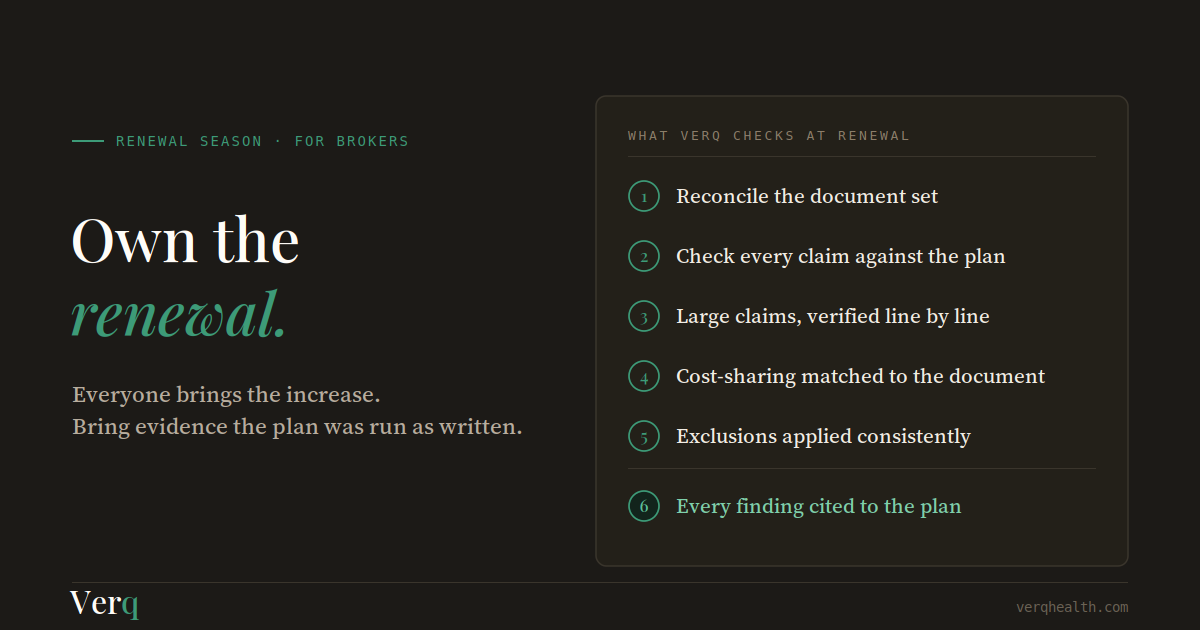1200x630 pixels.
Task: Click 'Everyone brings the increase.' line
Action: [x=226, y=395]
